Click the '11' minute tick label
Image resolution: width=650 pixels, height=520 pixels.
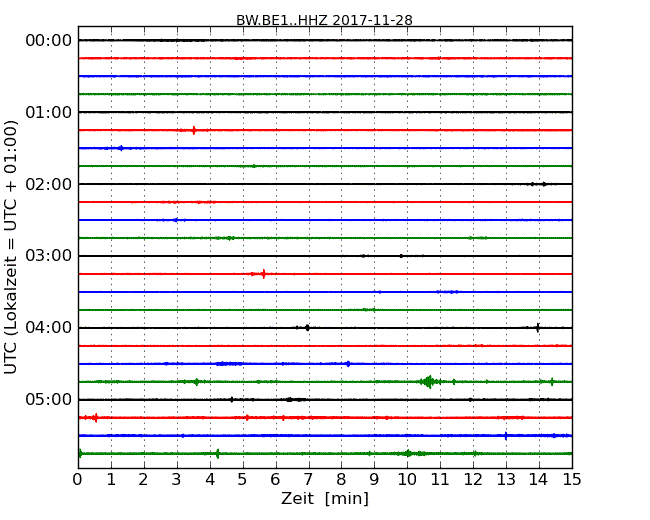[440, 480]
